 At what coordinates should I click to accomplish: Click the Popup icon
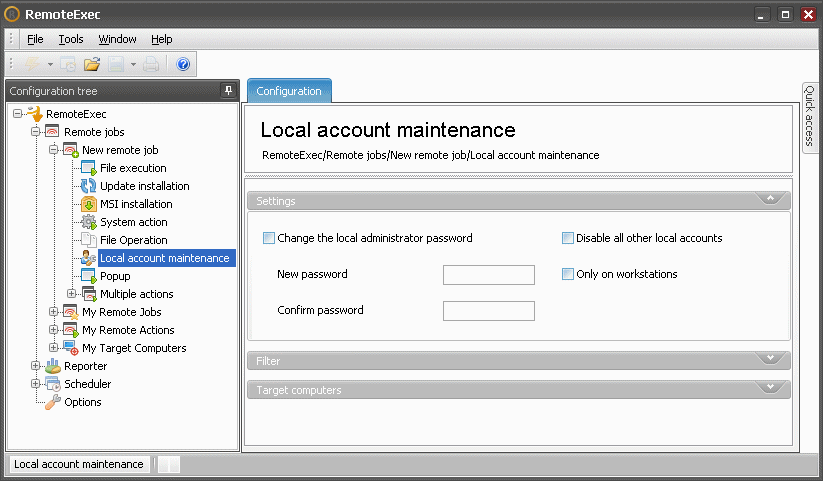coord(89,276)
